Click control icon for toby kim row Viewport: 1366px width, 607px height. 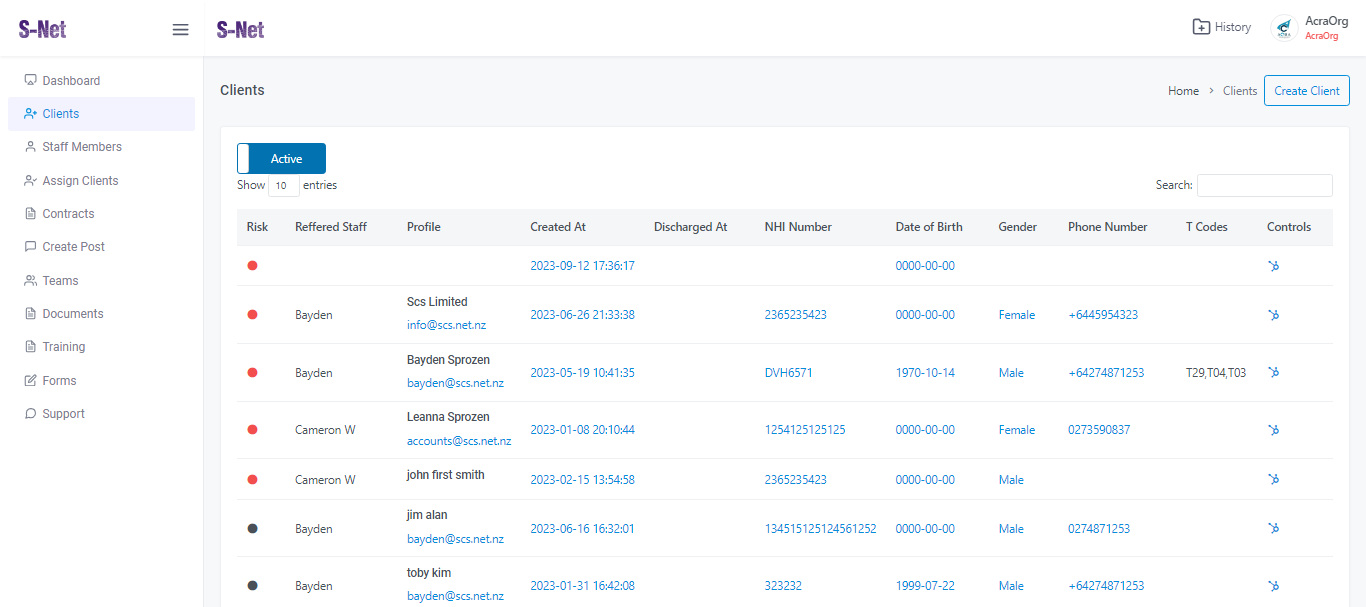[1274, 586]
